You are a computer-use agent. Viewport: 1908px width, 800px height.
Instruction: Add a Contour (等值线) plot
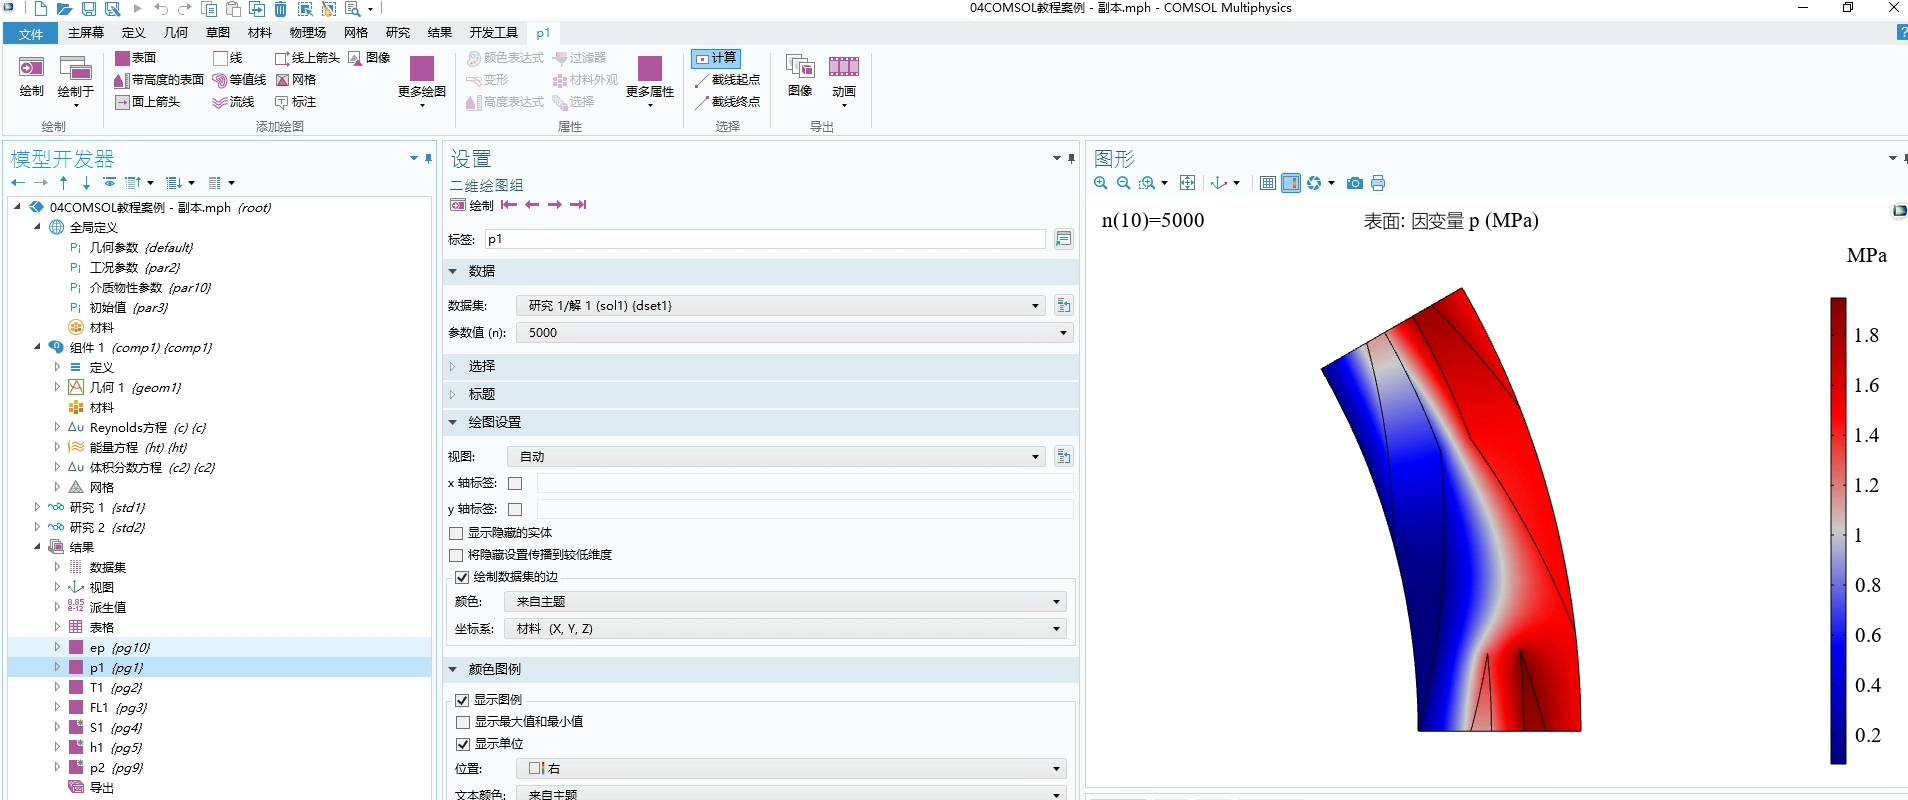click(x=239, y=80)
